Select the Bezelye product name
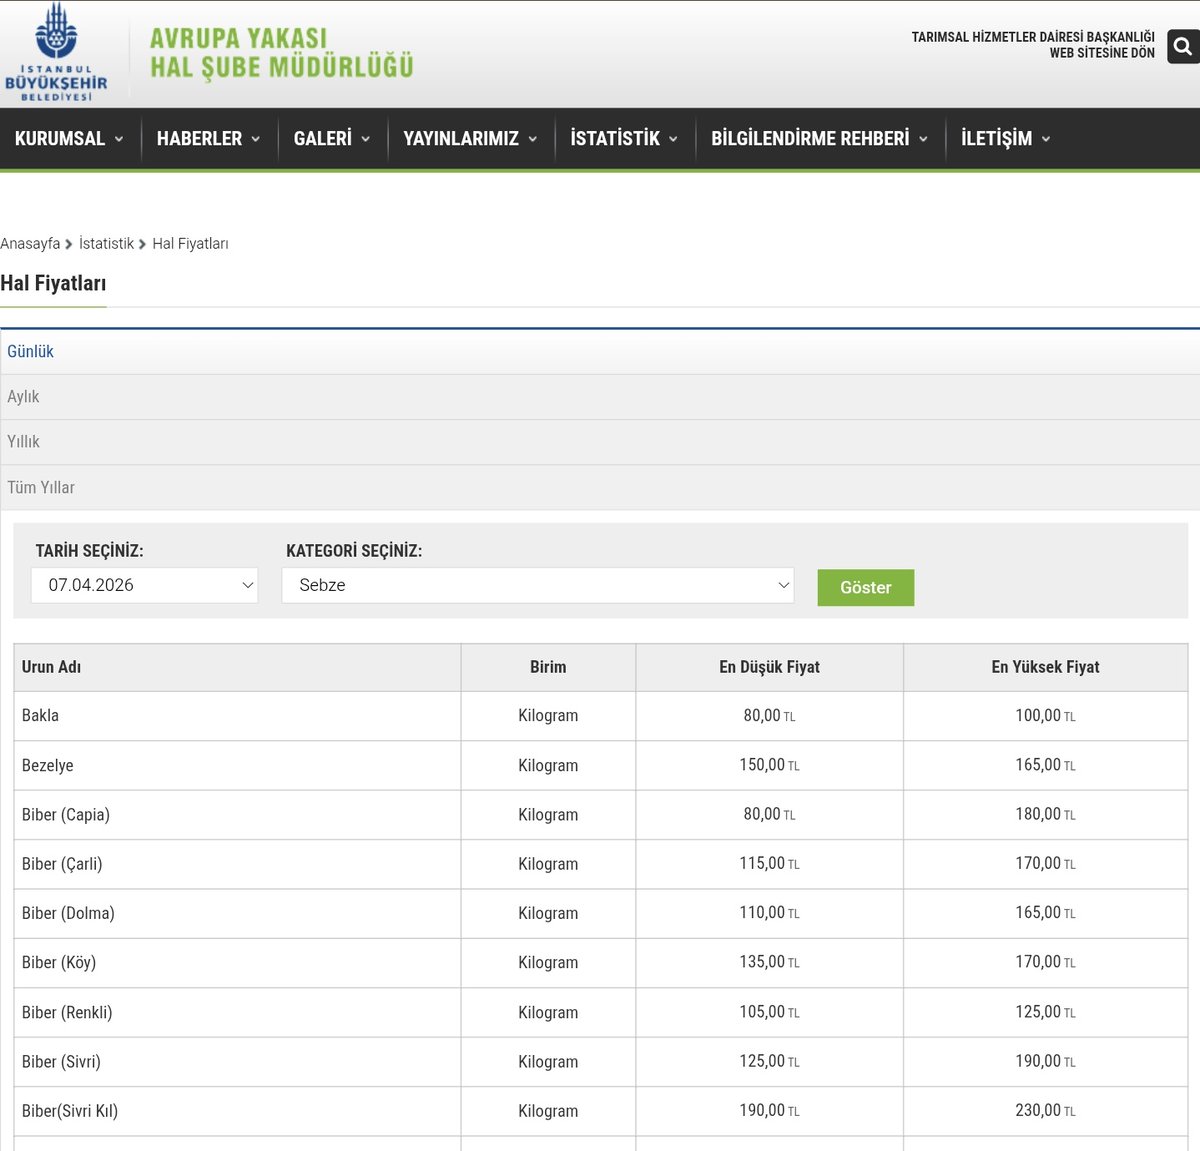This screenshot has width=1200, height=1151. pos(48,766)
